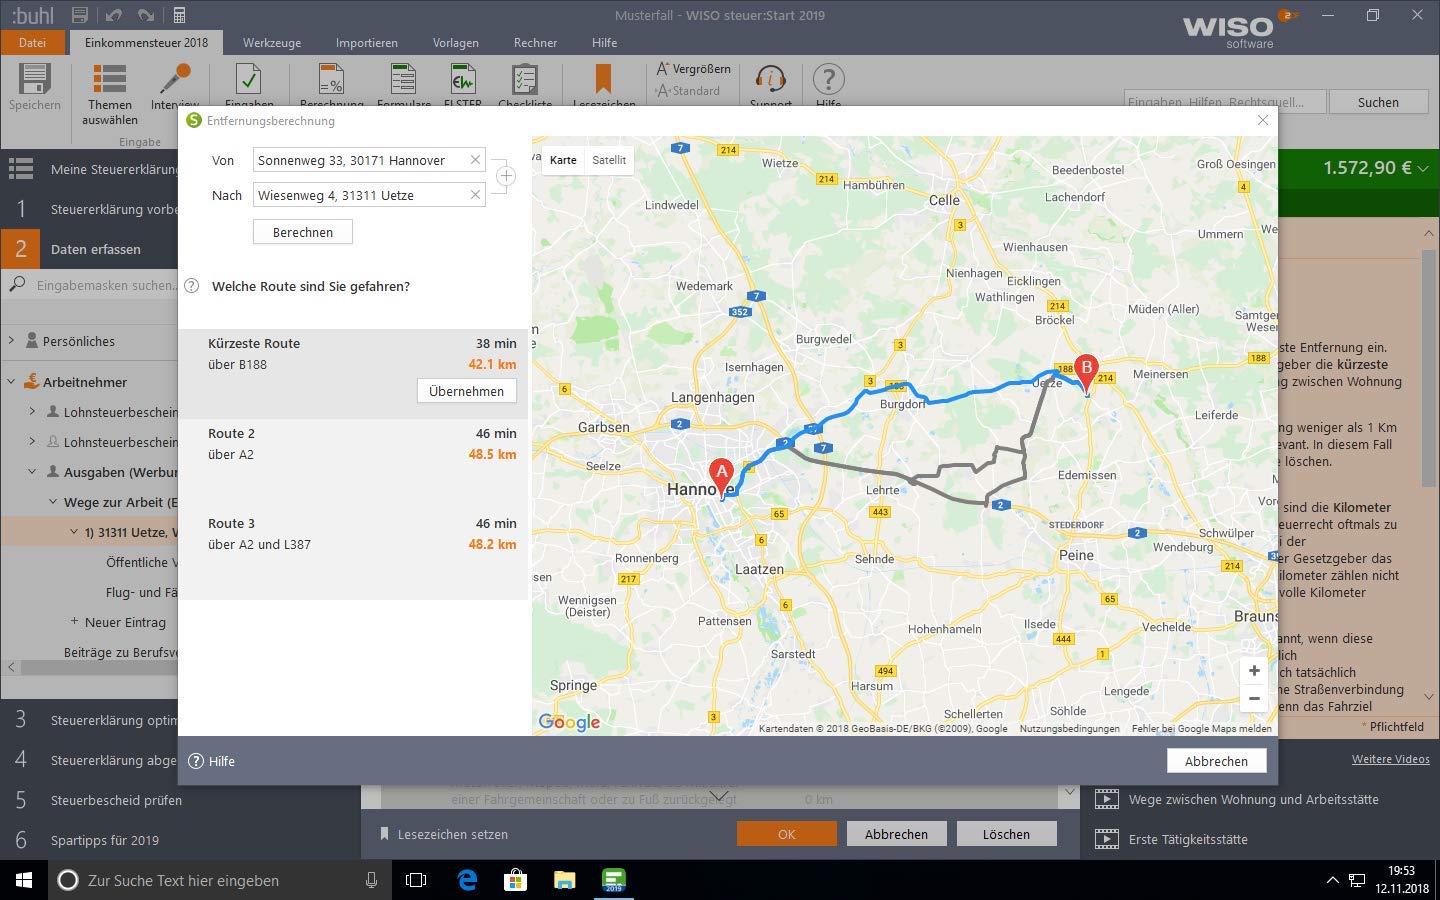Click the redo arrow in the title bar
Screen dimensions: 1440x900
coord(146,15)
